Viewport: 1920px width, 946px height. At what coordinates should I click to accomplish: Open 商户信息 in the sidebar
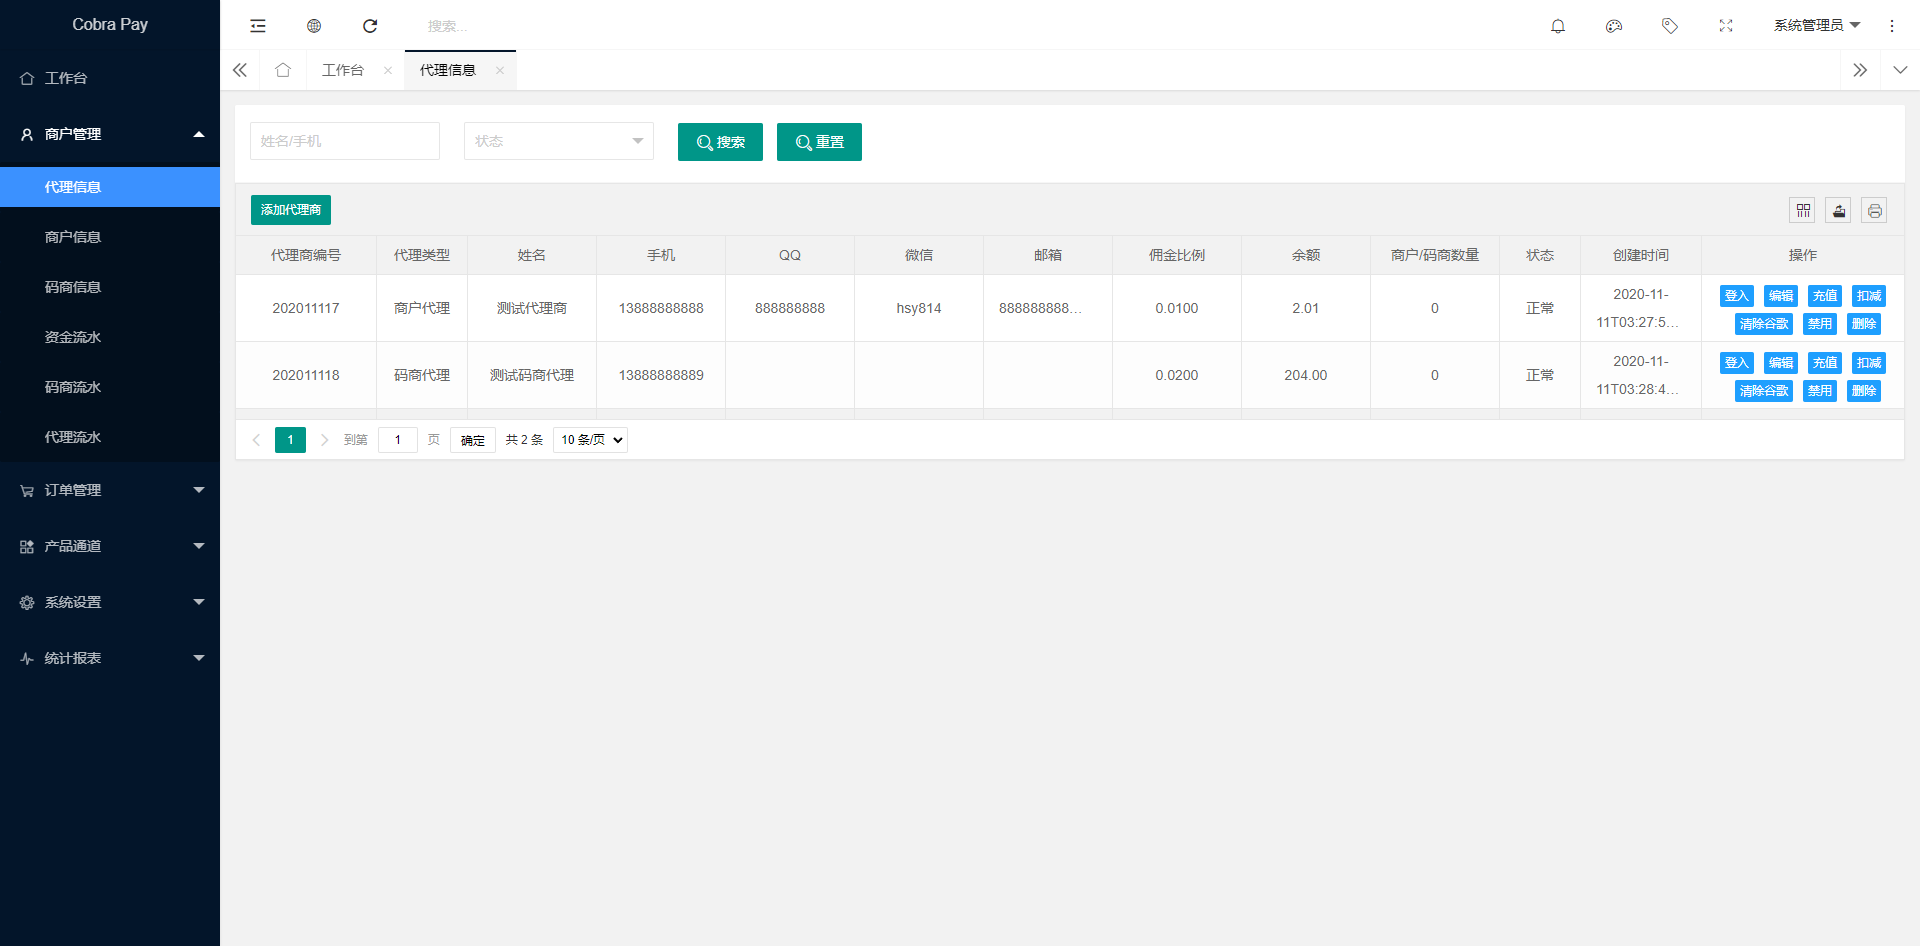click(110, 237)
